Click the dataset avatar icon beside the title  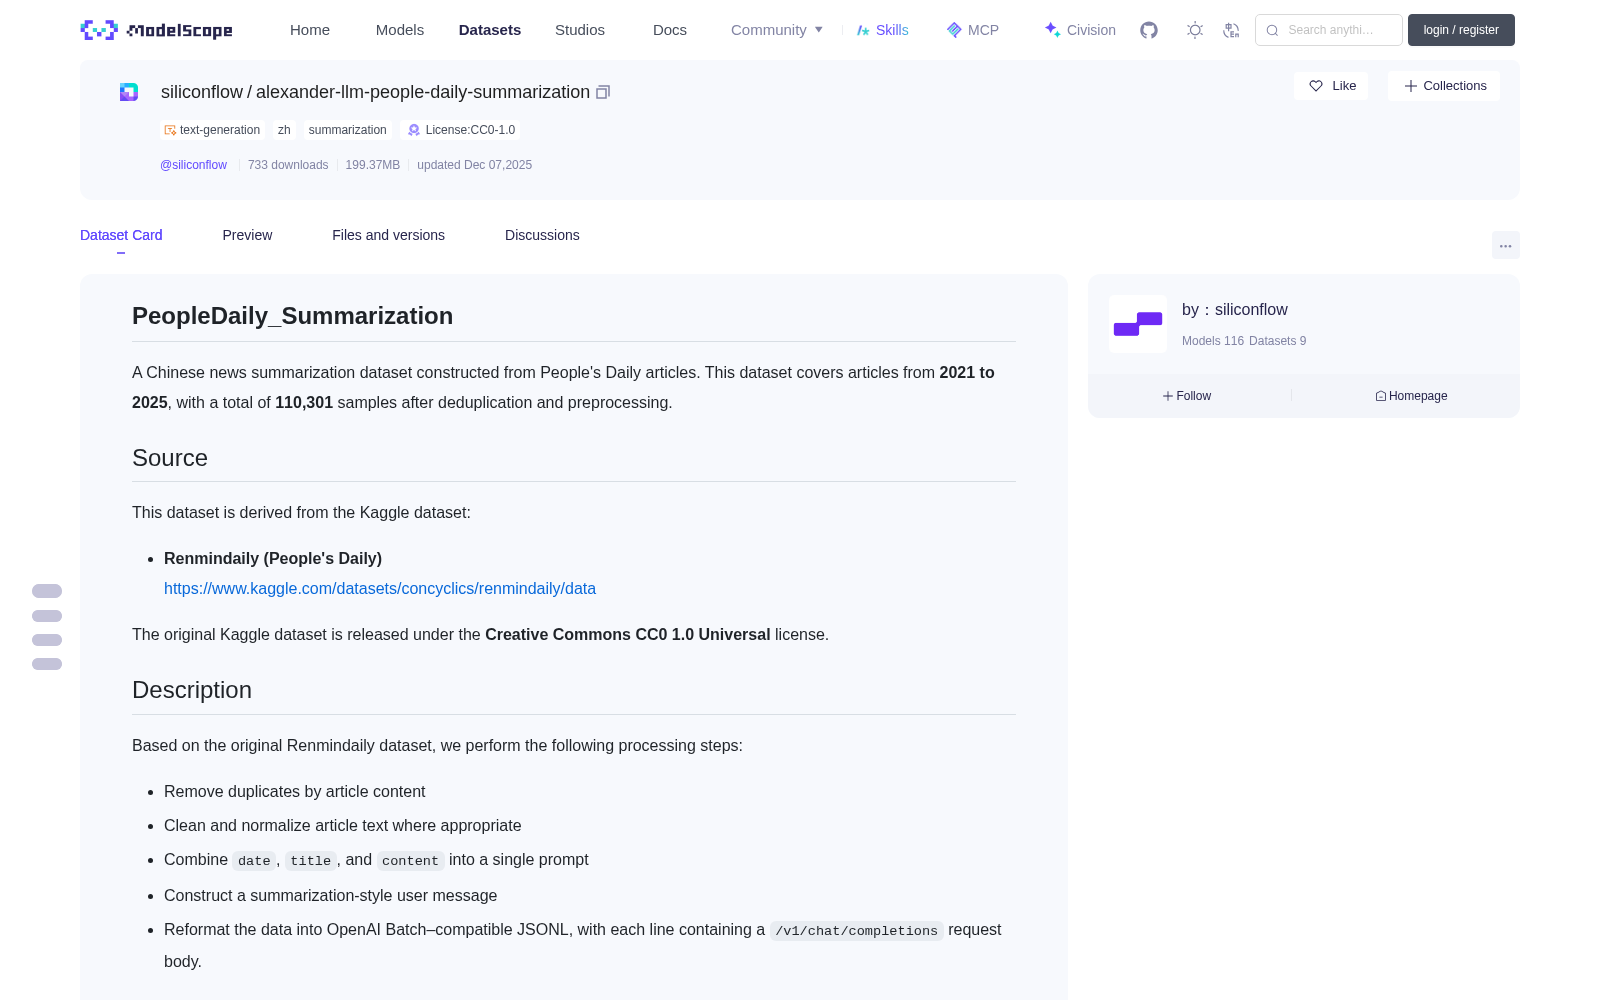pos(129,92)
